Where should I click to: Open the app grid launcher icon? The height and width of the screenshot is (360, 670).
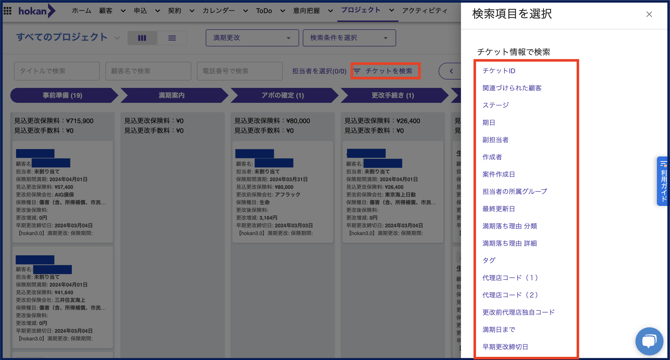(x=7, y=11)
